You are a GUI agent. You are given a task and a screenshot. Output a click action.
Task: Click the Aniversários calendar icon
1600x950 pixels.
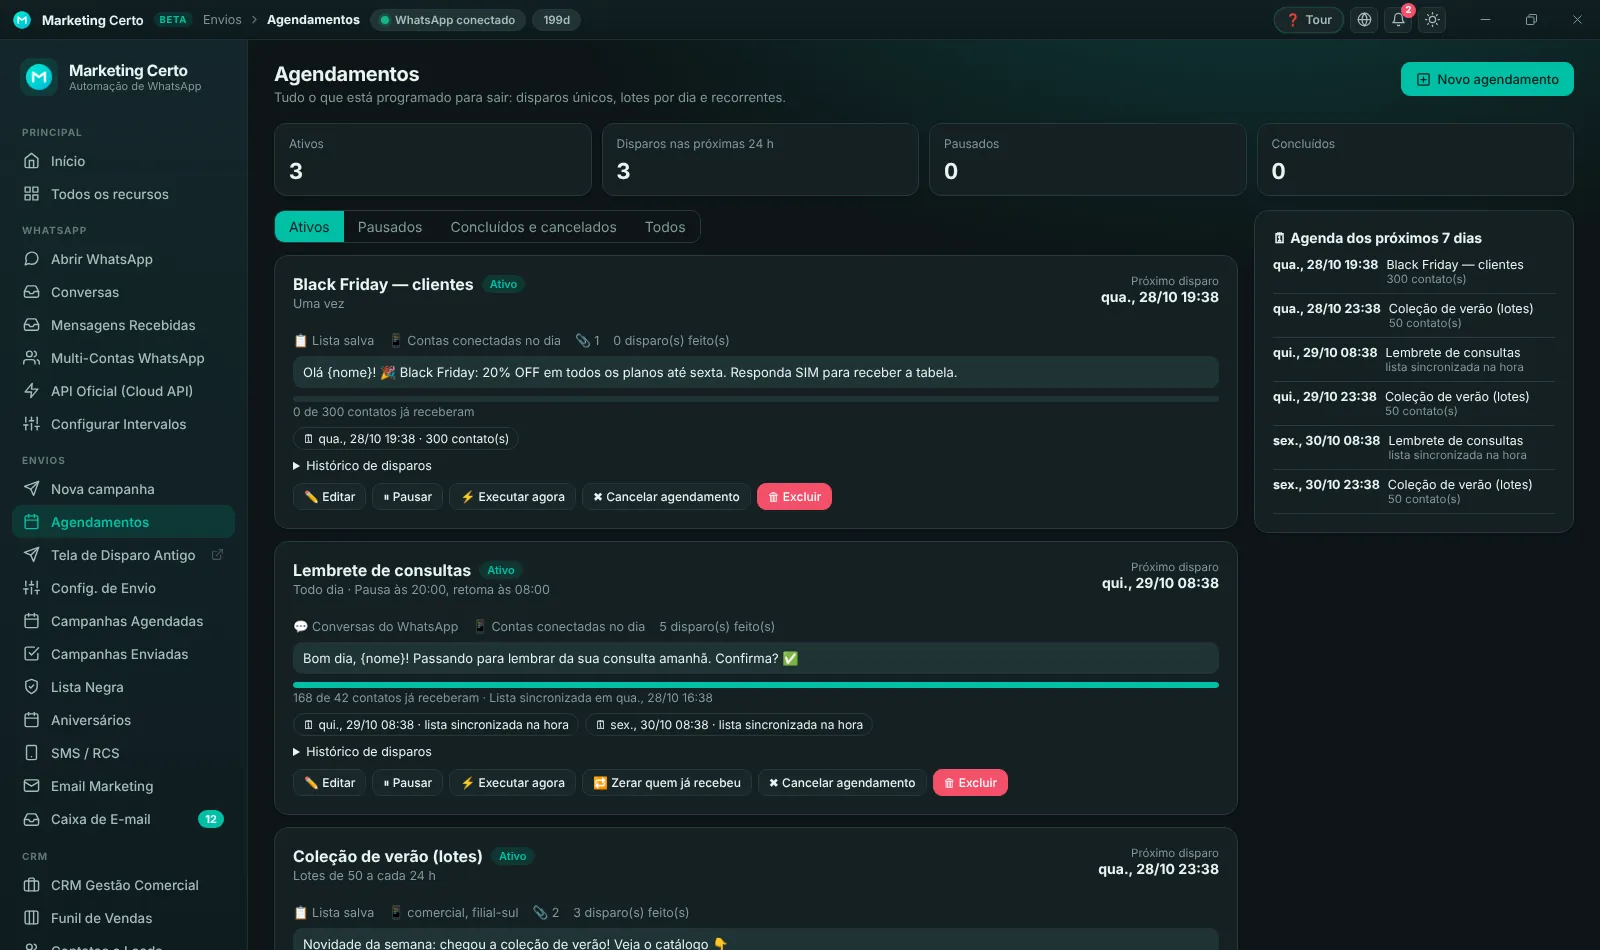coord(31,720)
